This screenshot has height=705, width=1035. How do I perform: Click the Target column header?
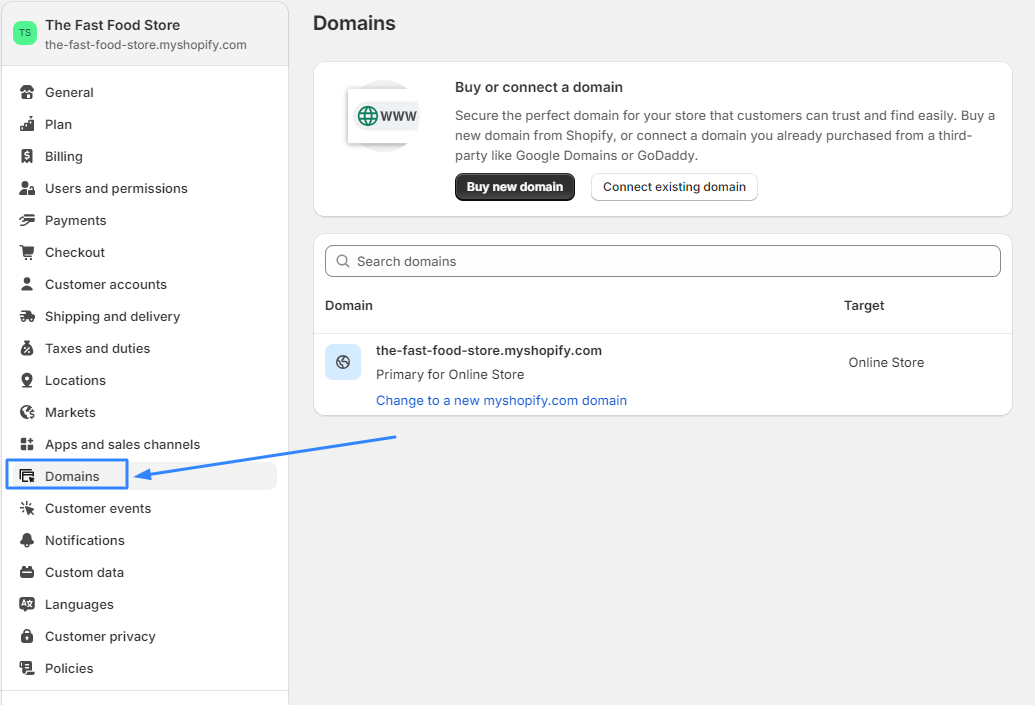coord(864,306)
